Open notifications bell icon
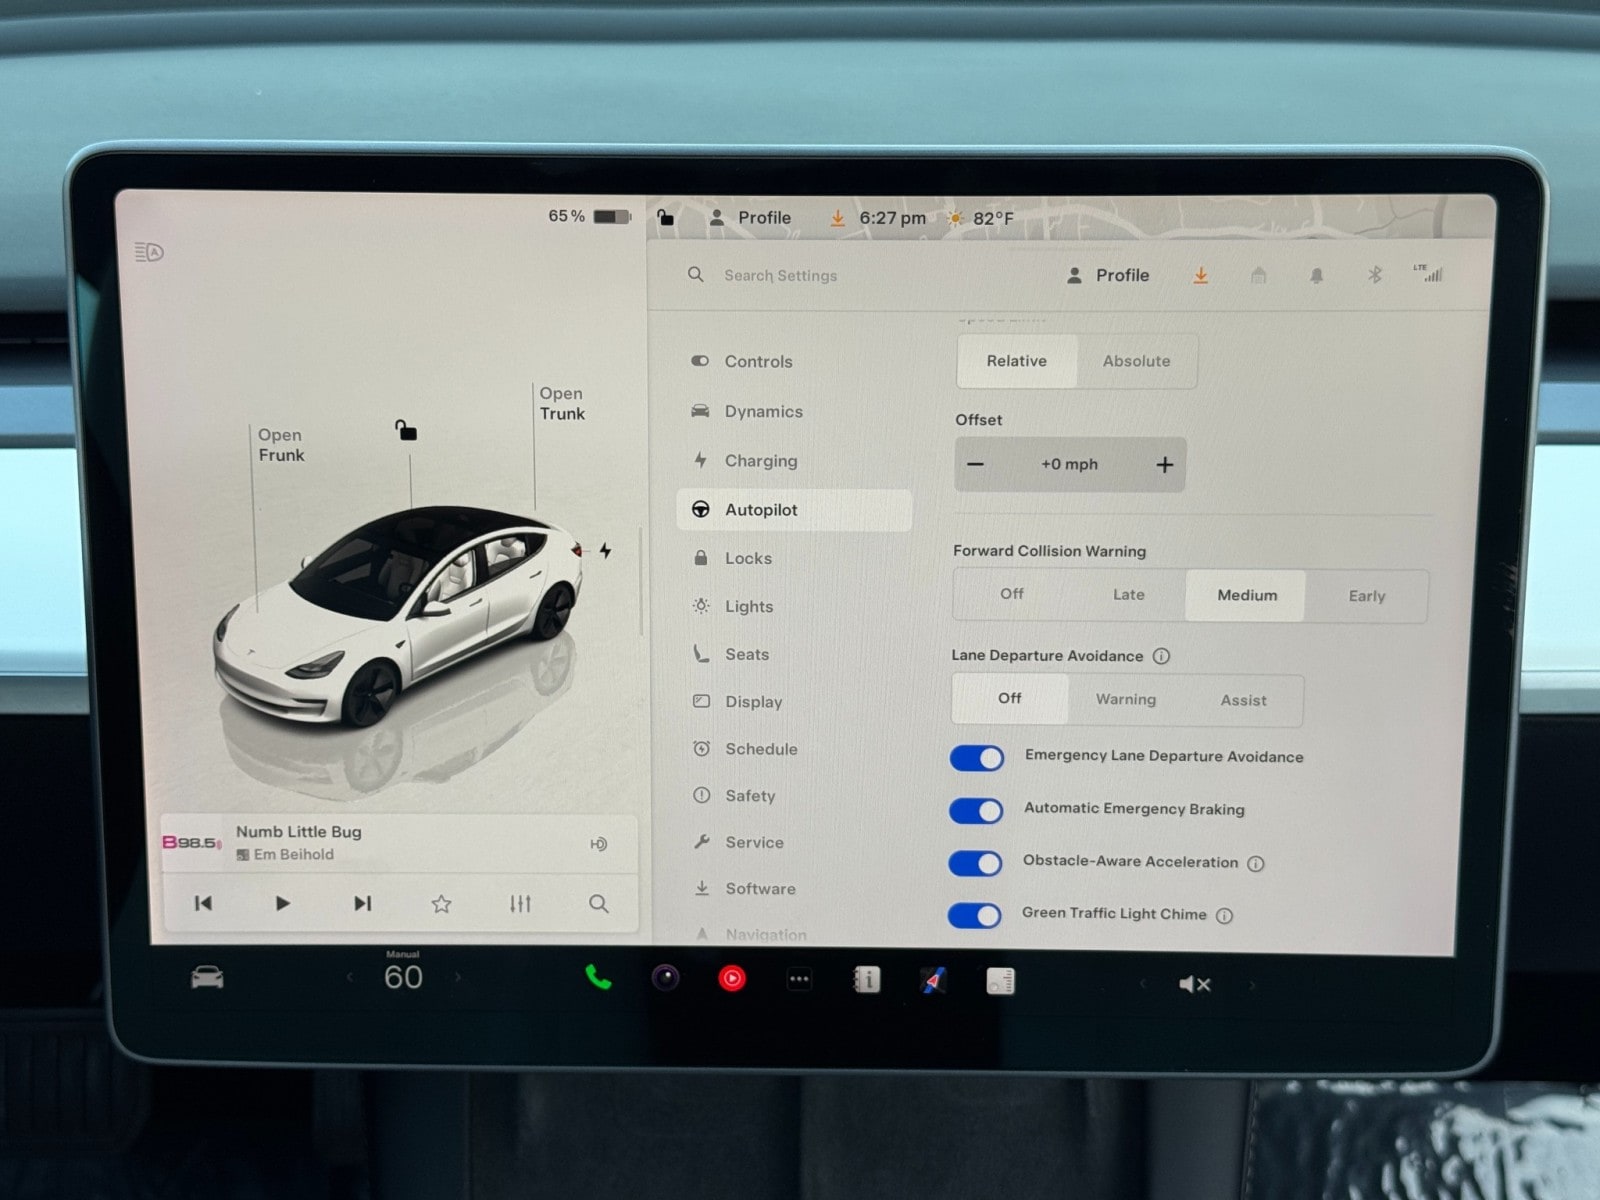This screenshot has height=1200, width=1600. click(x=1316, y=276)
